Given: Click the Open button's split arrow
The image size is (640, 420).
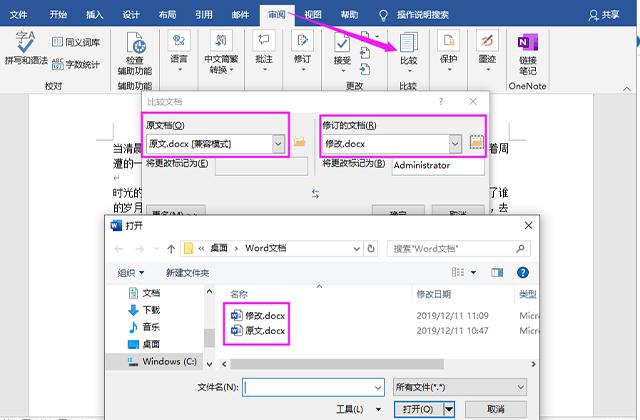Looking at the screenshot, I should (449, 409).
